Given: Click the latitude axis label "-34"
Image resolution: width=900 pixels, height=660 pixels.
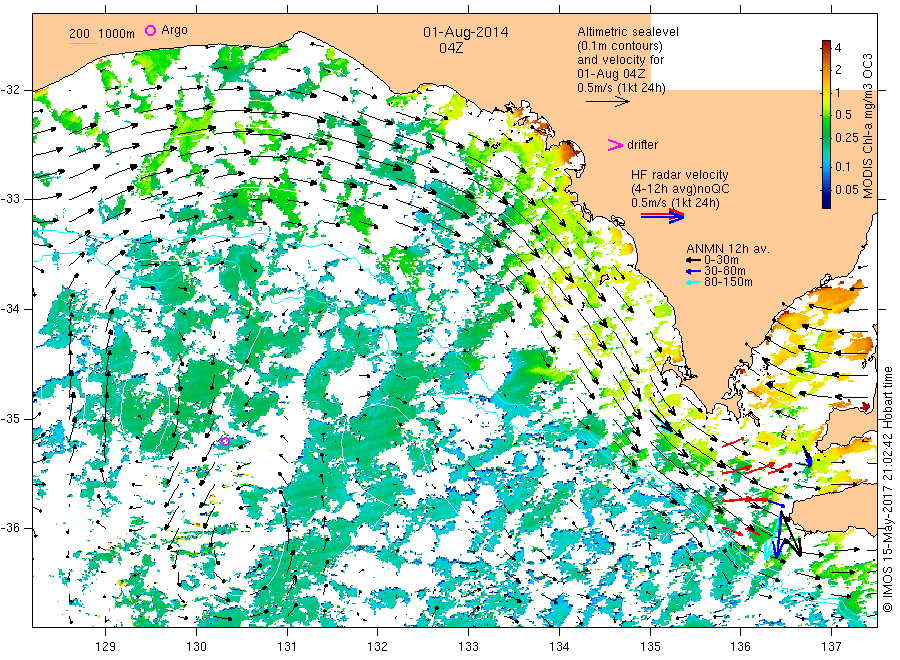Looking at the screenshot, I should 11,309.
